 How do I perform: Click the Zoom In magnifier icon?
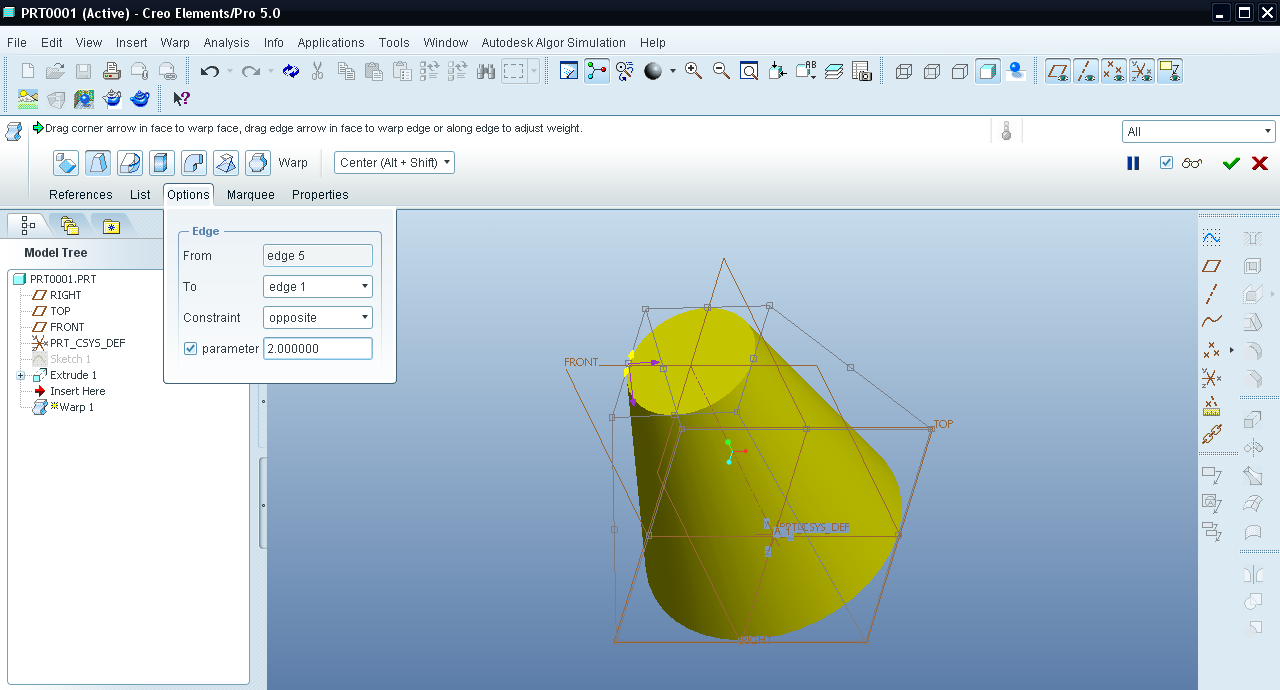(693, 71)
